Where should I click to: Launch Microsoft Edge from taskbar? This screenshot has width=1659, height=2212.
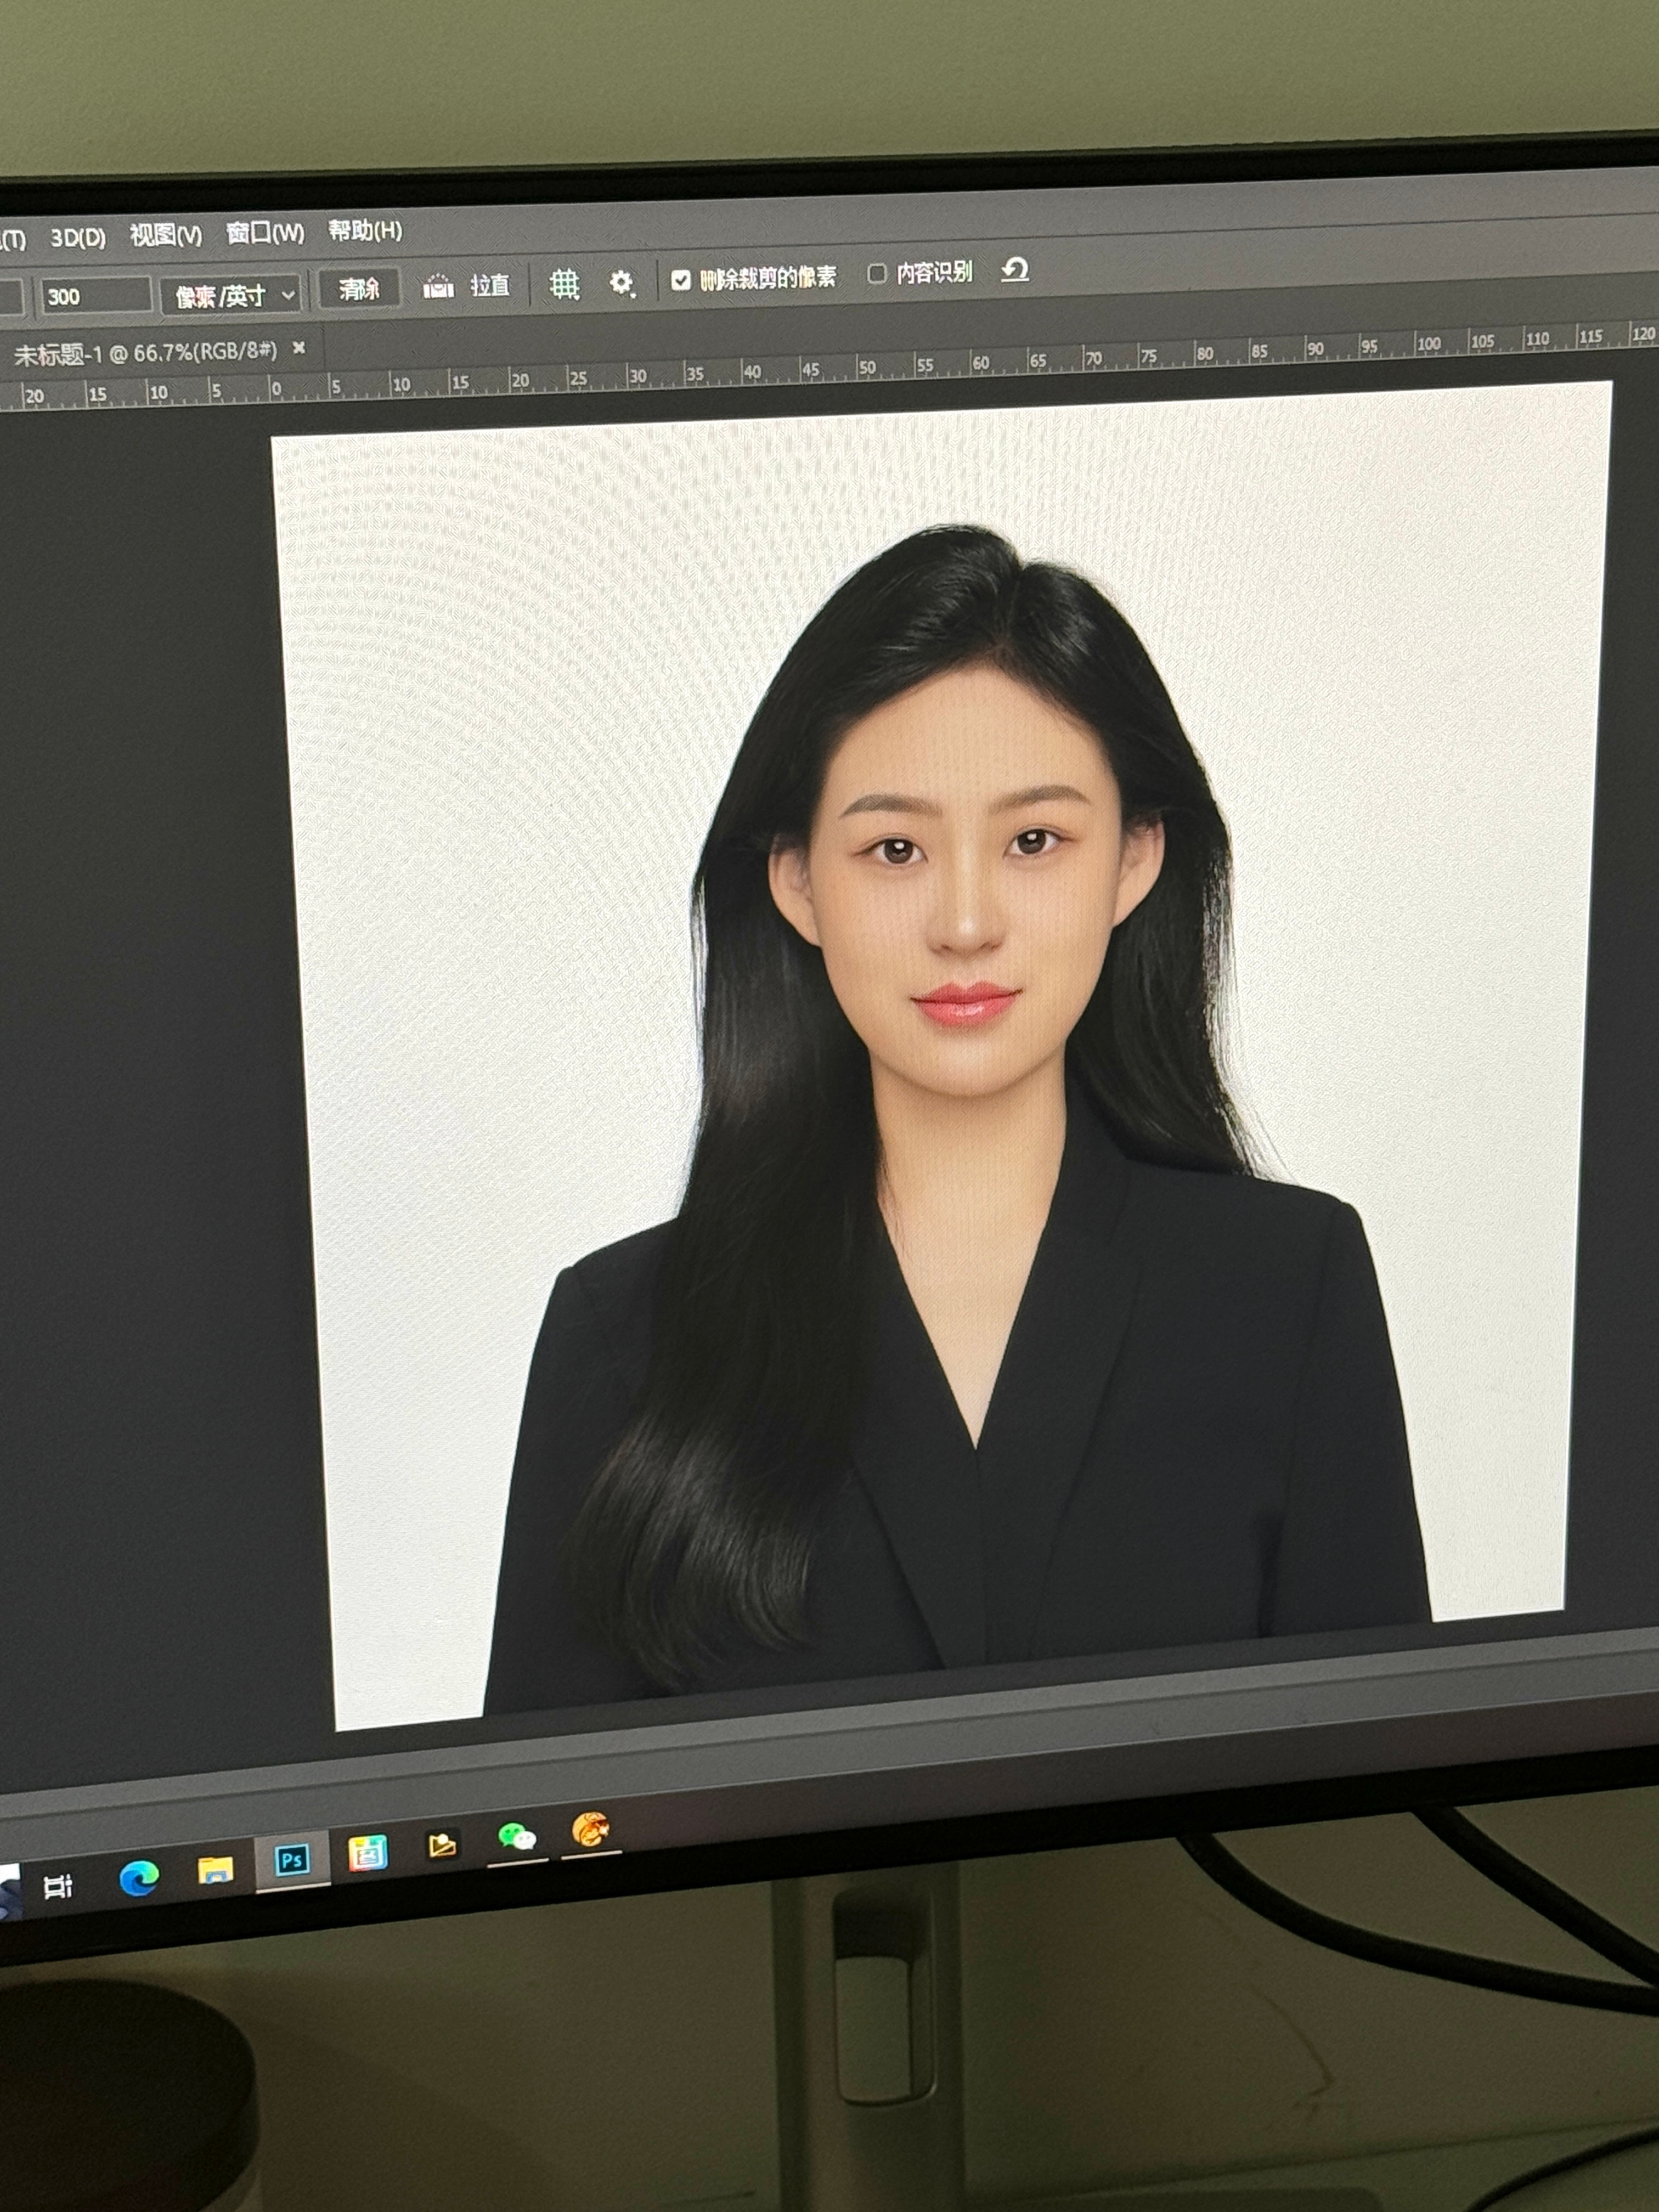point(139,1878)
